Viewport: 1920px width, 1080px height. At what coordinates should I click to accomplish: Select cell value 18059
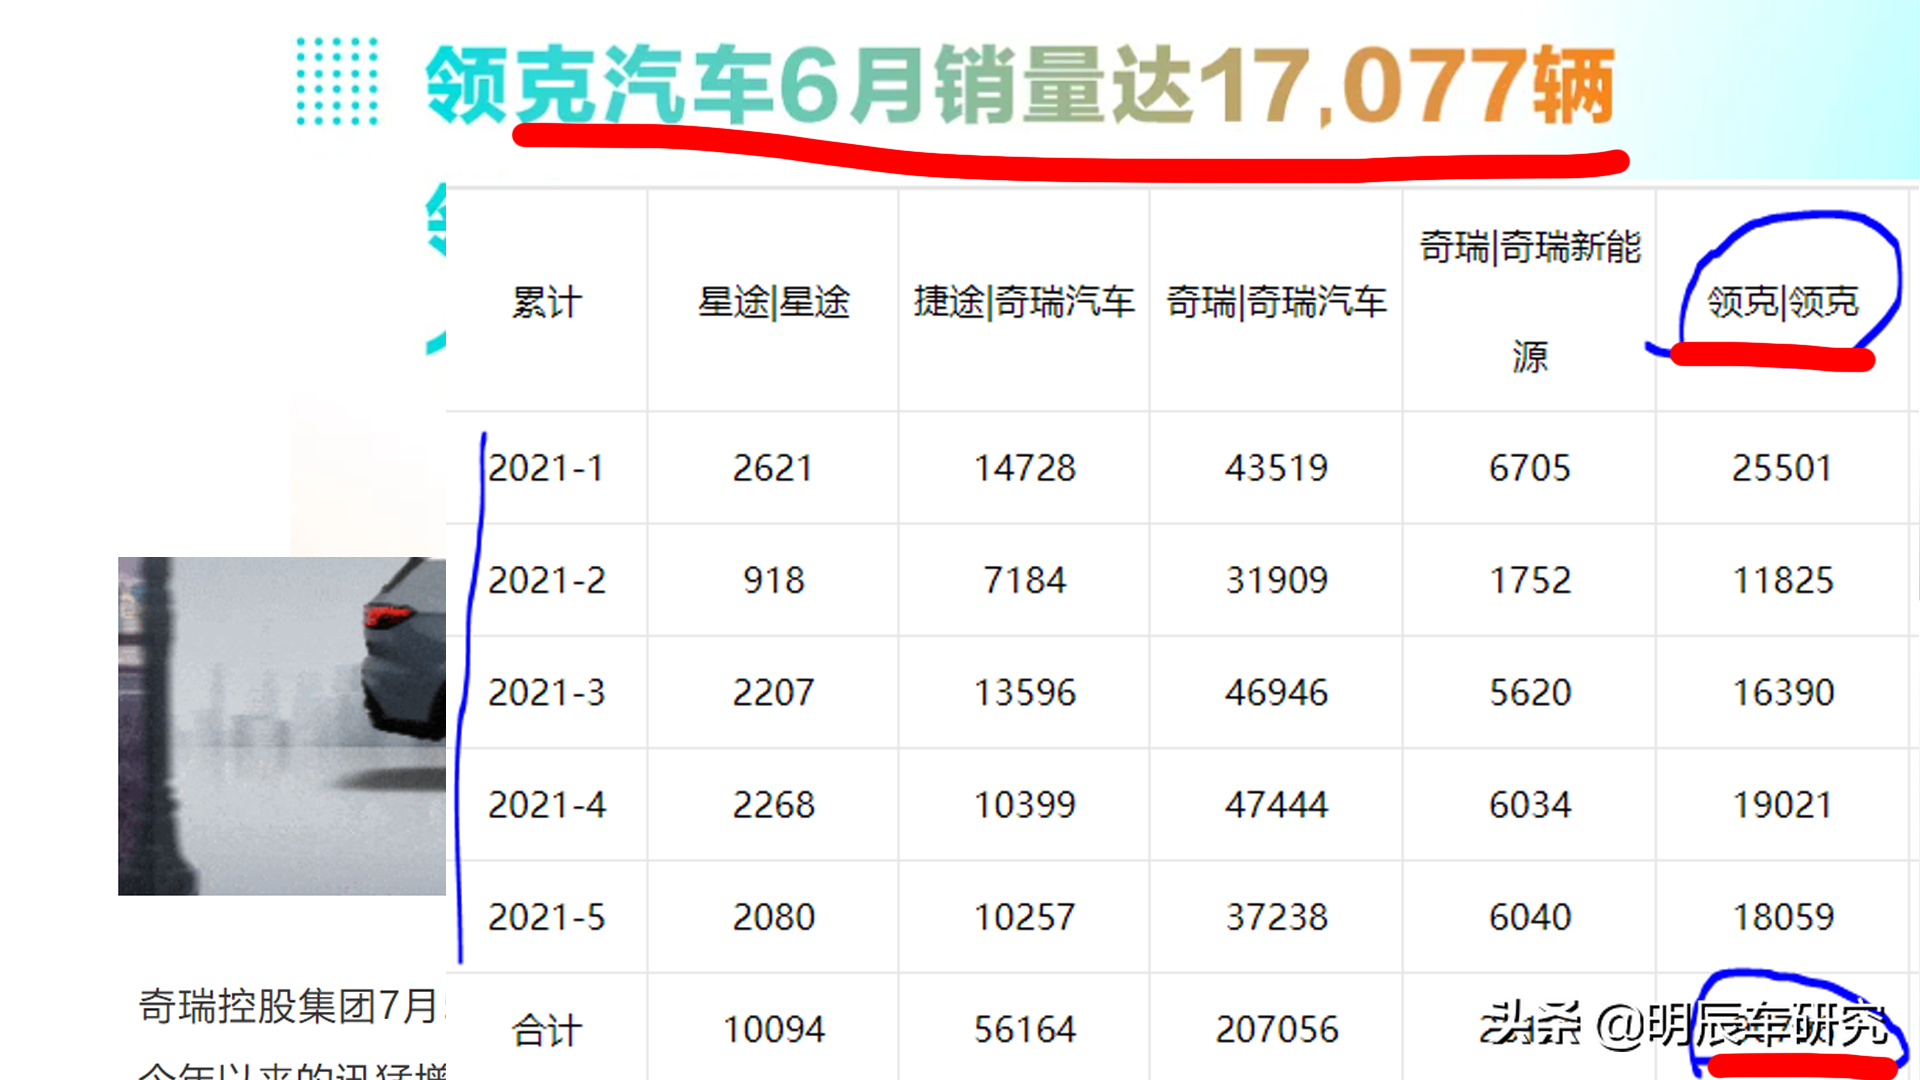click(1782, 917)
